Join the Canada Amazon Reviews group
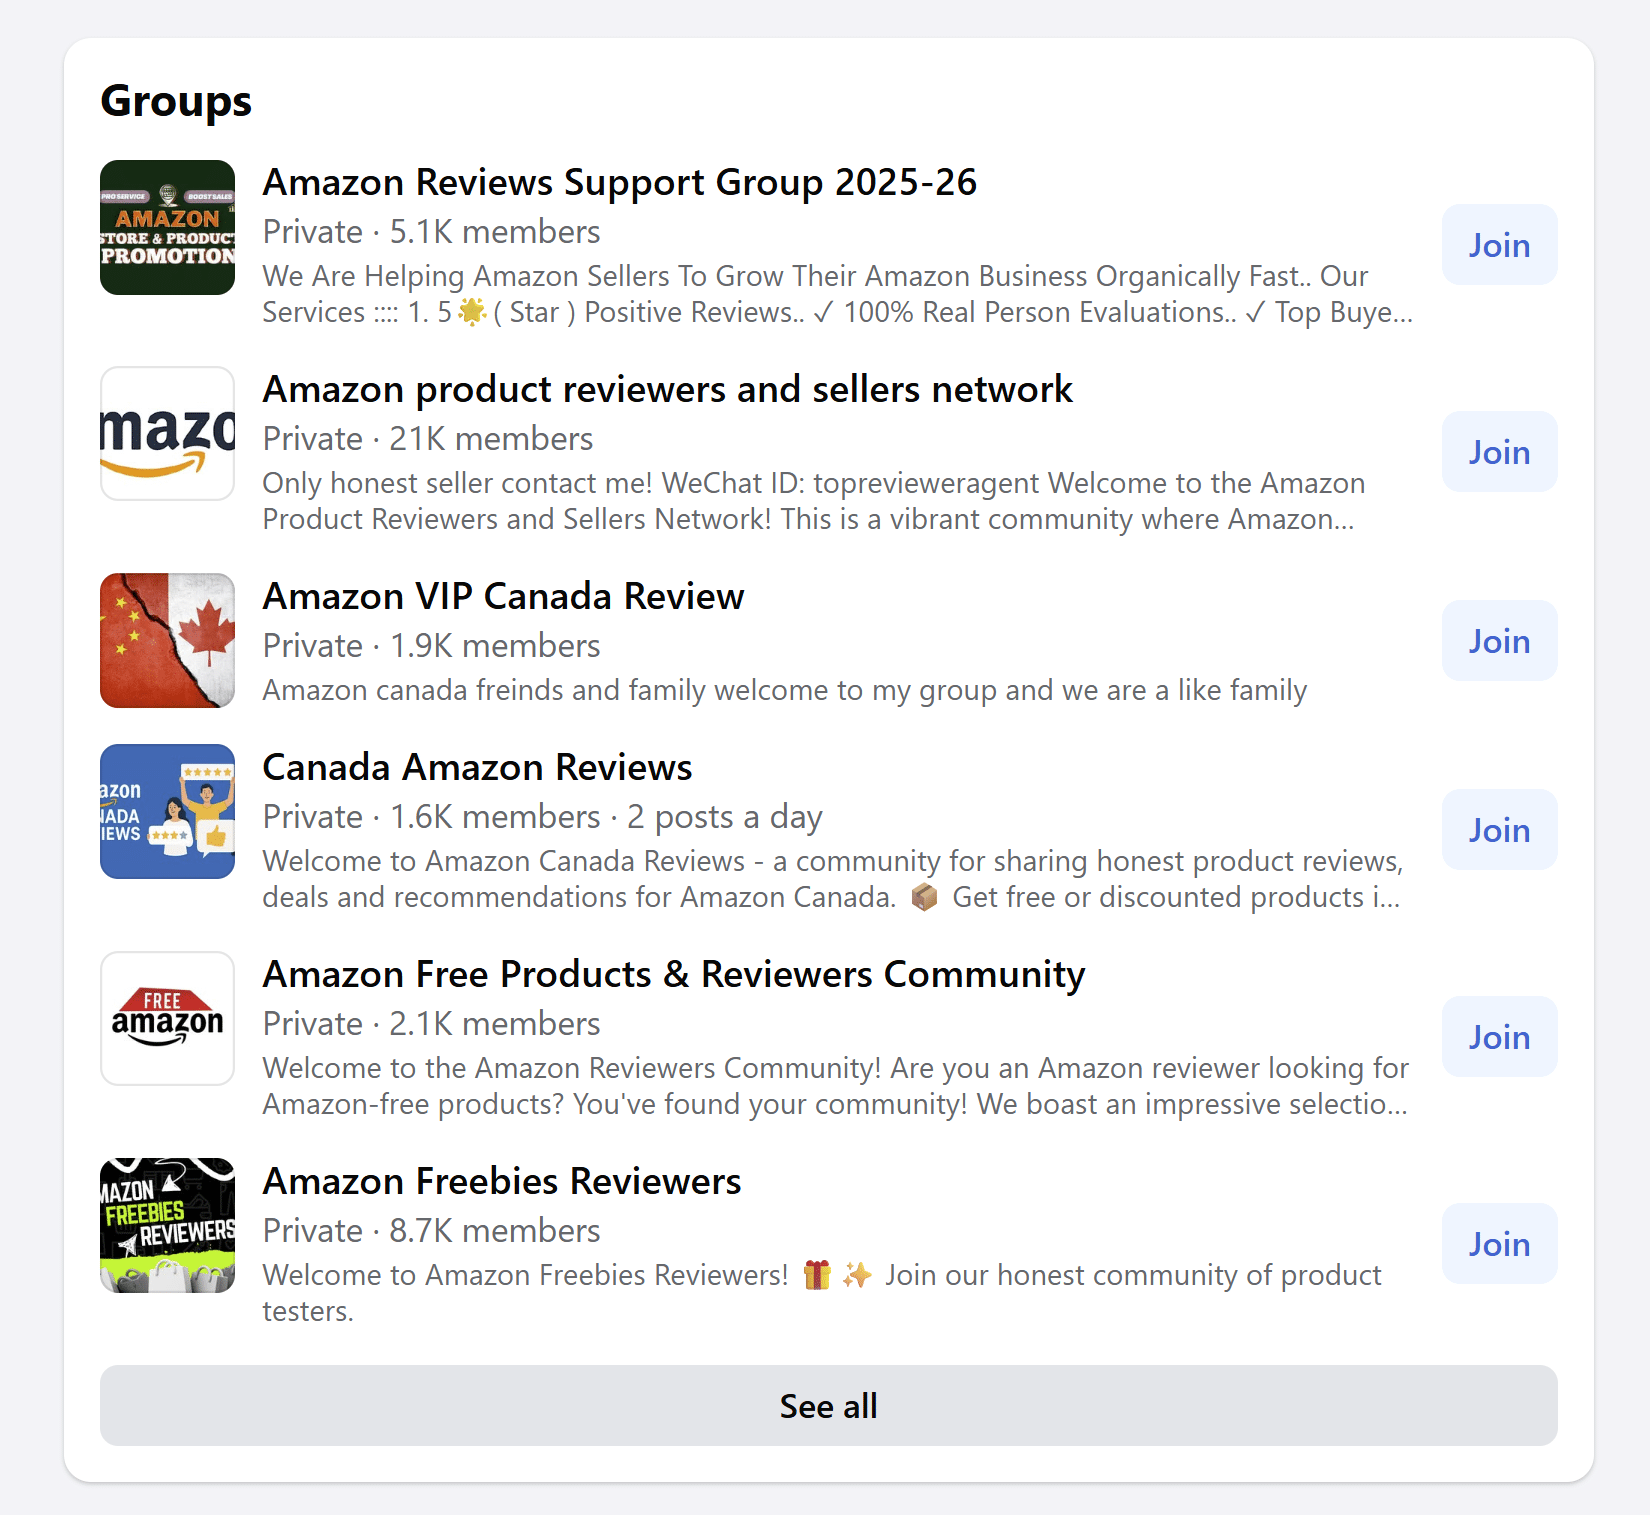The height and width of the screenshot is (1515, 1650). point(1499,830)
